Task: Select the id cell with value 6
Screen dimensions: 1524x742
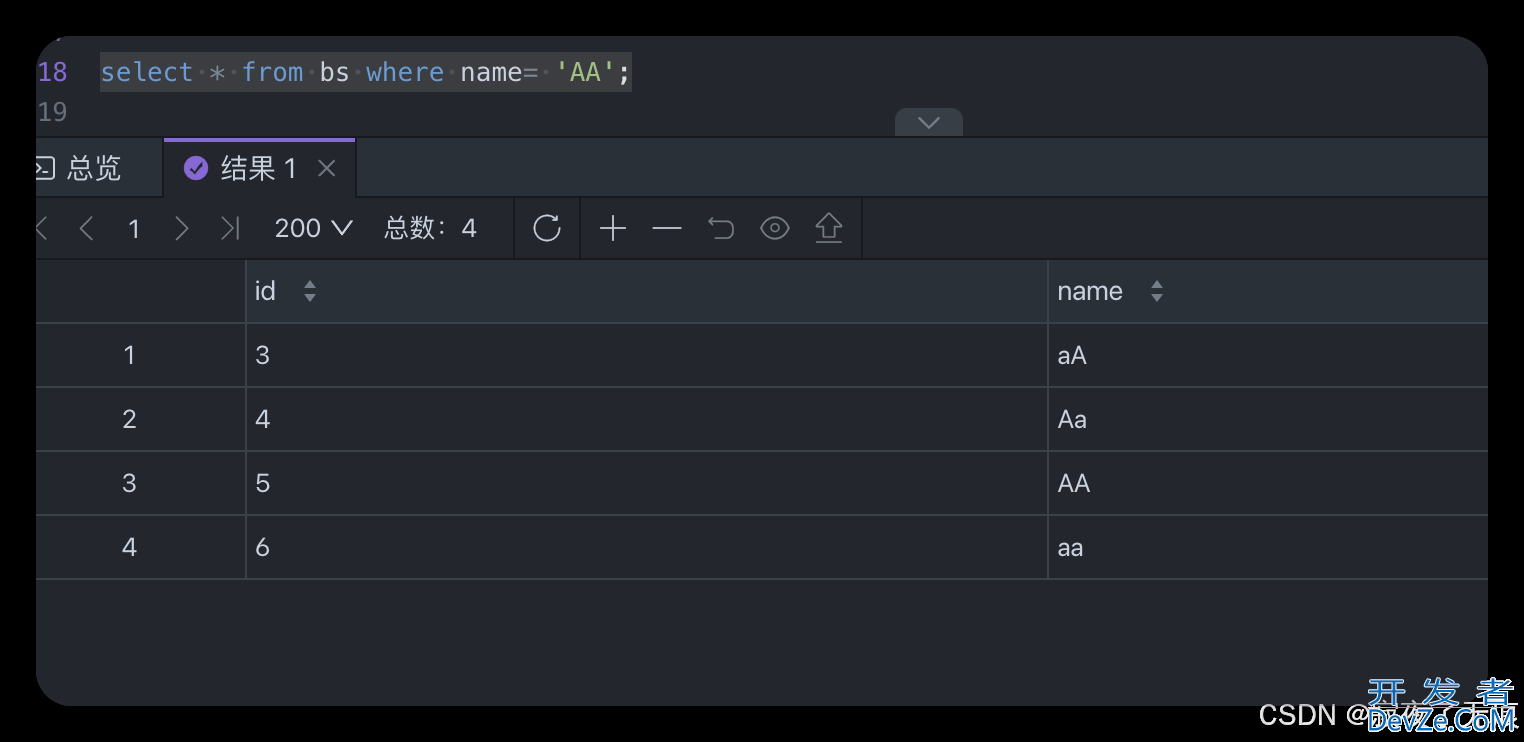Action: coord(647,547)
